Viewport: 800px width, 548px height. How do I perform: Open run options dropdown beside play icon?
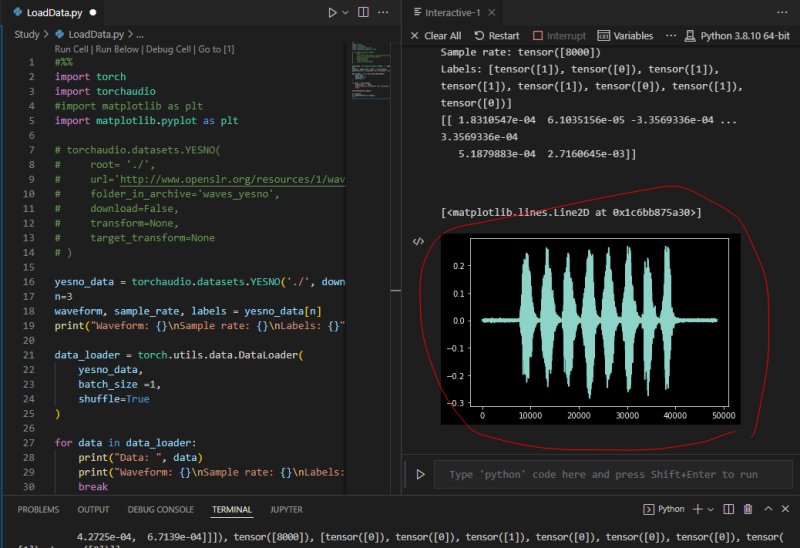(x=345, y=12)
